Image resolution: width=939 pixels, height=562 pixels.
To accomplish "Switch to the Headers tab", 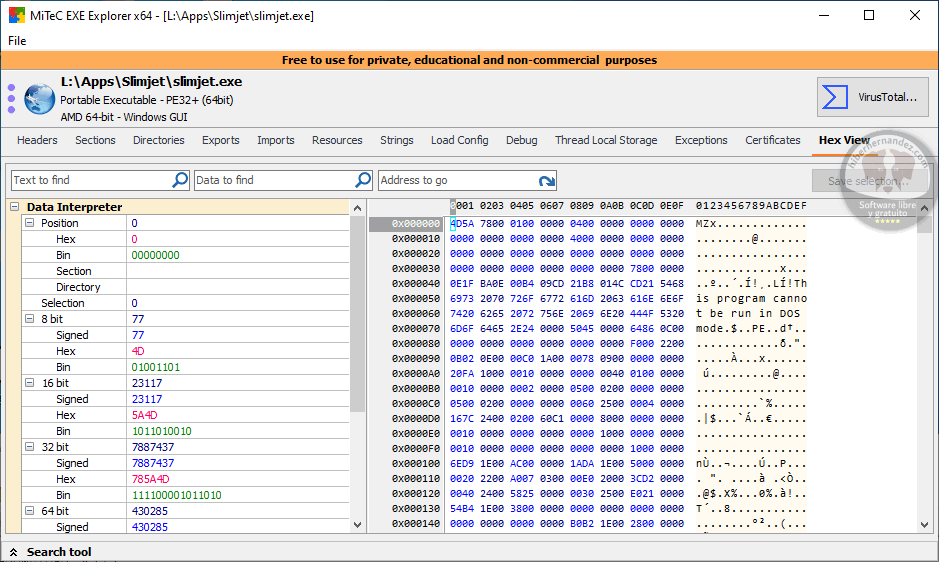I will pos(37,140).
